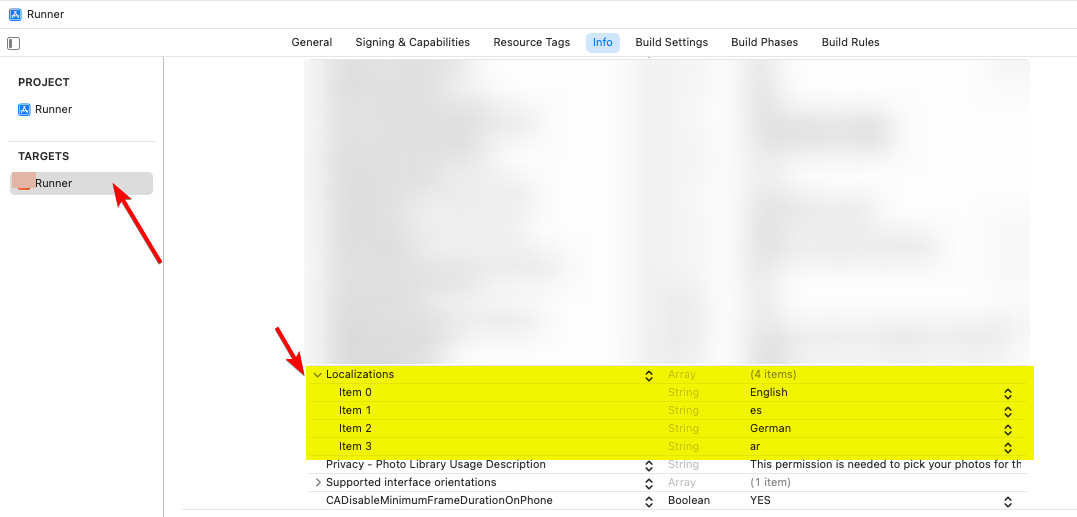Click the Boolean type of CADisableMinimumFrameDurationOnPhone
The height and width of the screenshot is (517, 1077).
tap(689, 501)
